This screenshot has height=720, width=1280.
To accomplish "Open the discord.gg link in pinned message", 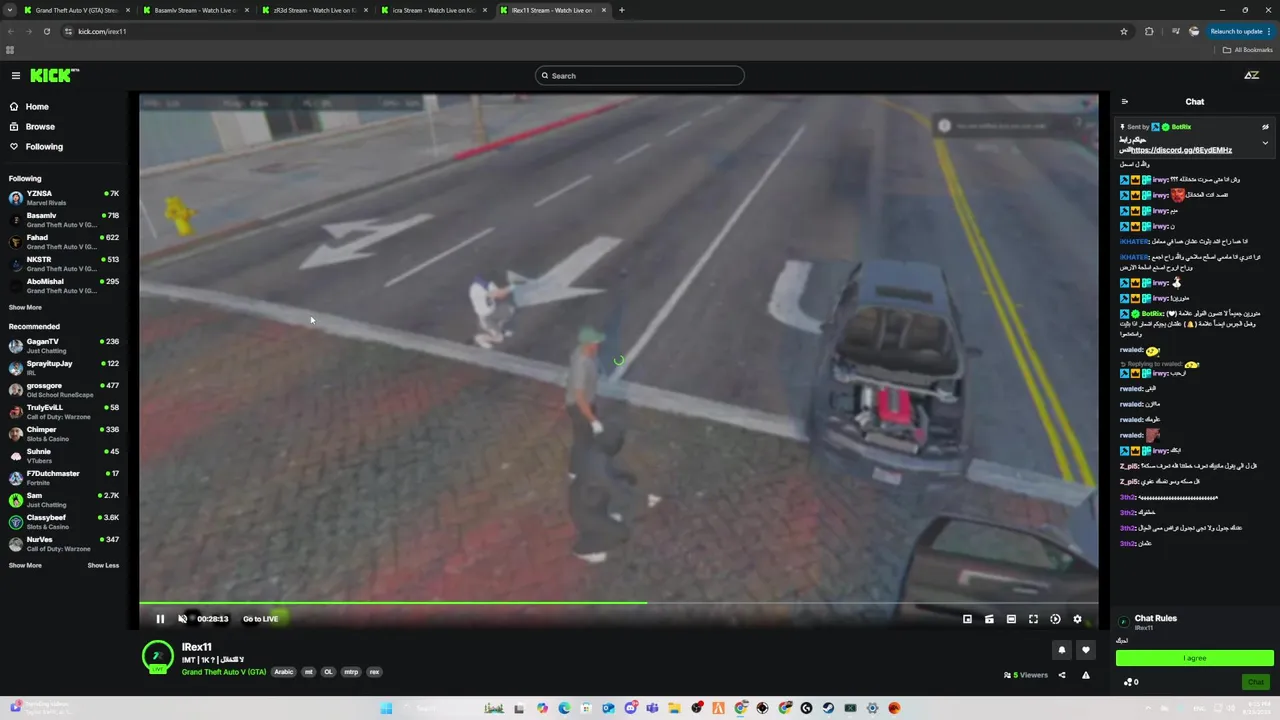I will [1182, 150].
